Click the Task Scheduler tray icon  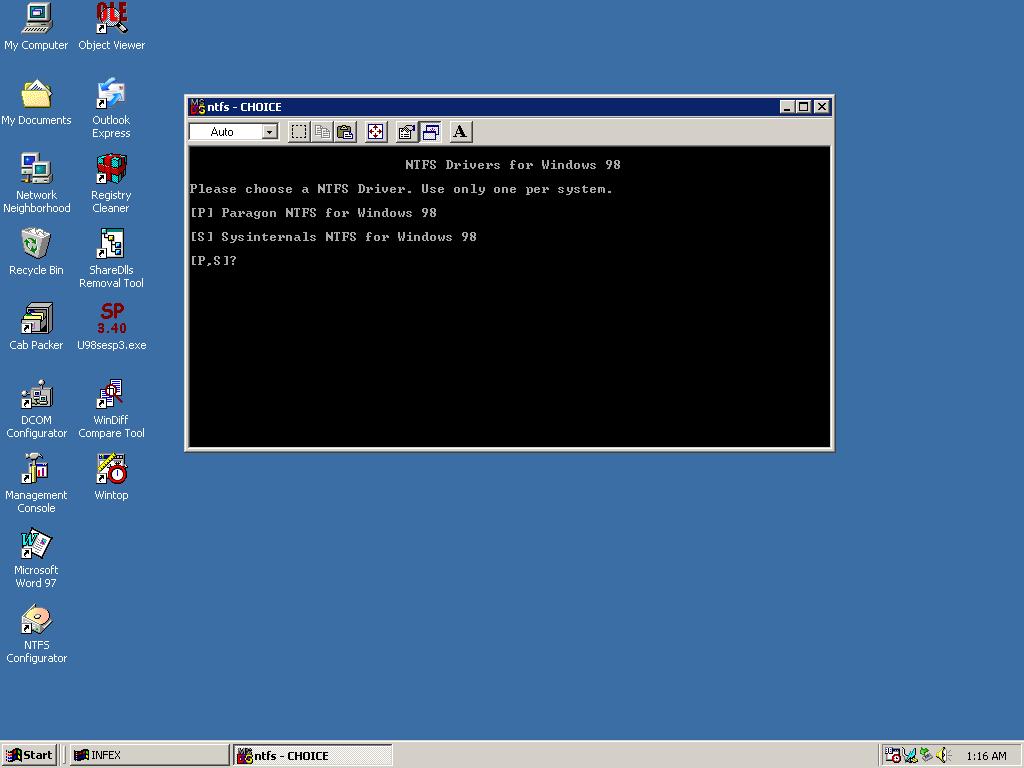[892, 756]
